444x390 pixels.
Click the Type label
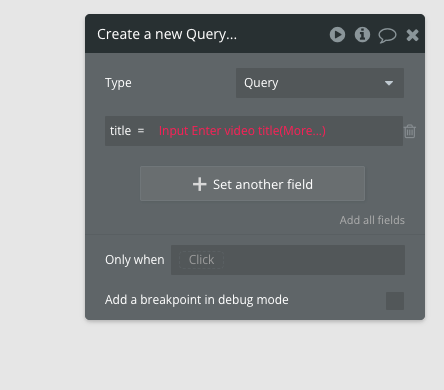click(118, 83)
